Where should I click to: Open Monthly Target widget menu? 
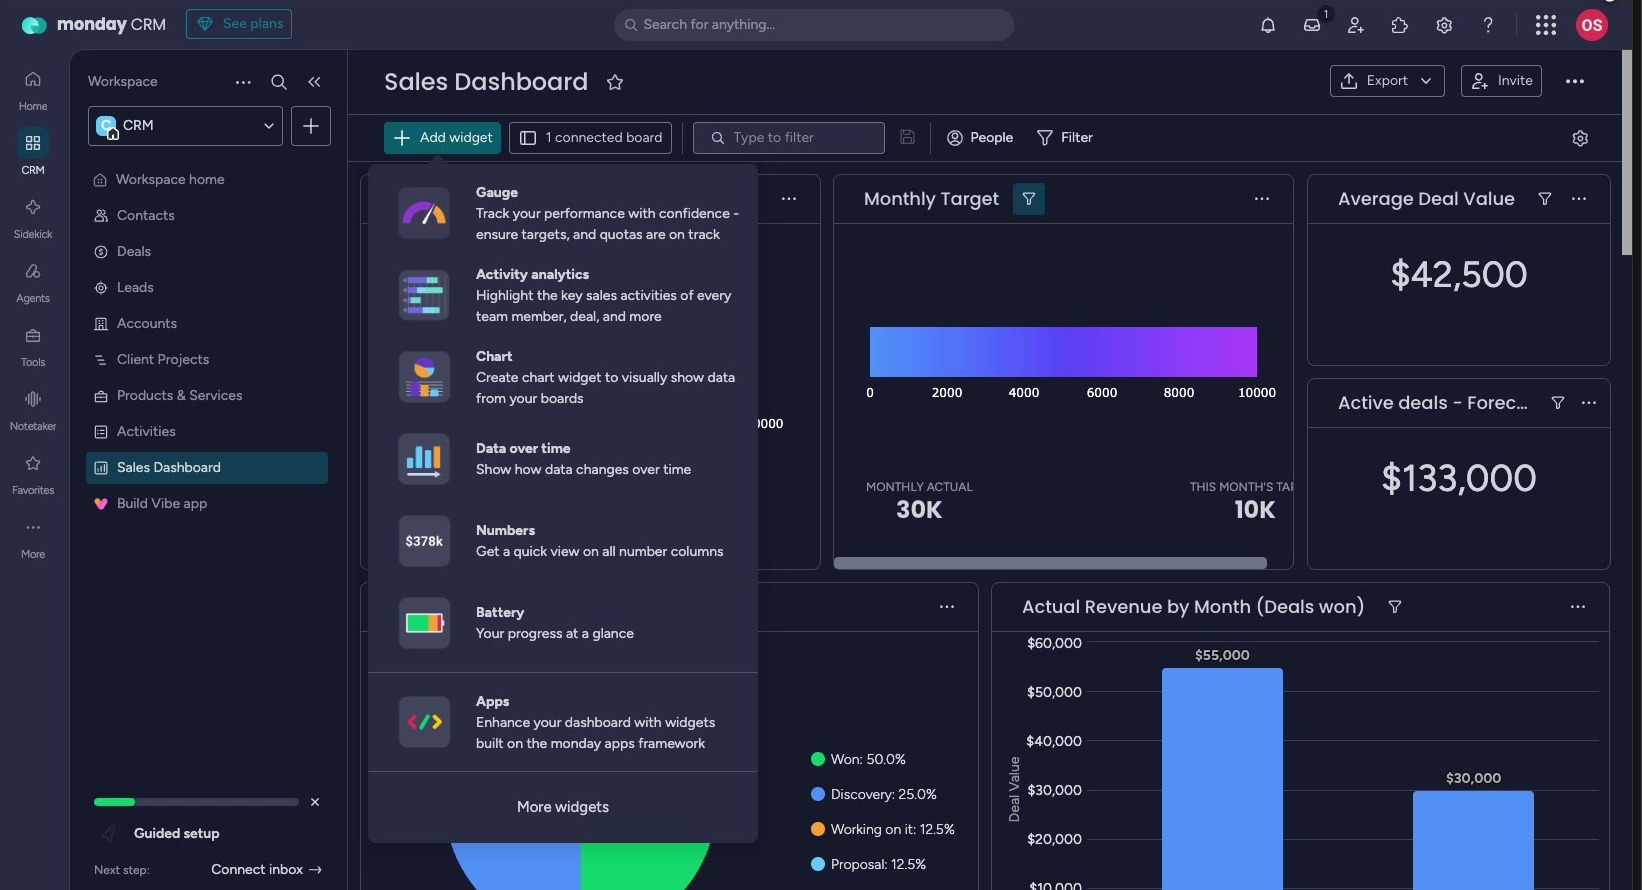(1262, 199)
